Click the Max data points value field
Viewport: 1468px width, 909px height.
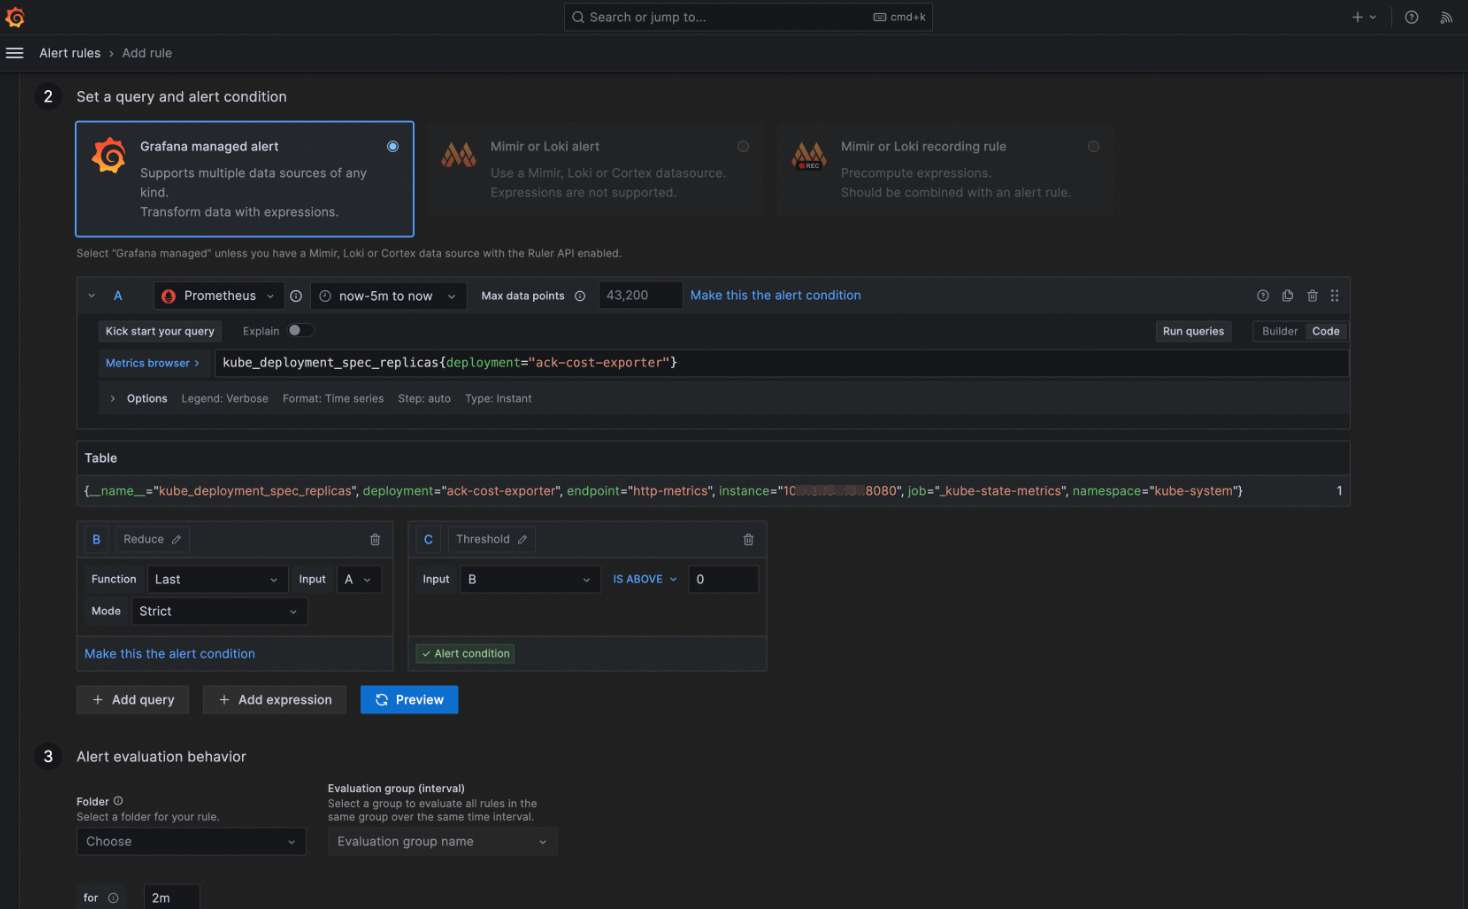(640, 294)
